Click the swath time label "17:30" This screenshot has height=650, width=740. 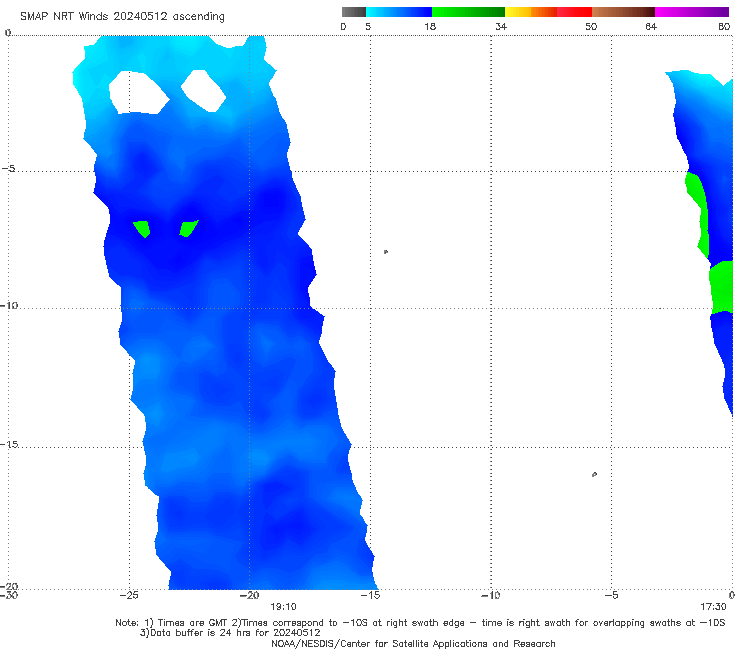(713, 607)
